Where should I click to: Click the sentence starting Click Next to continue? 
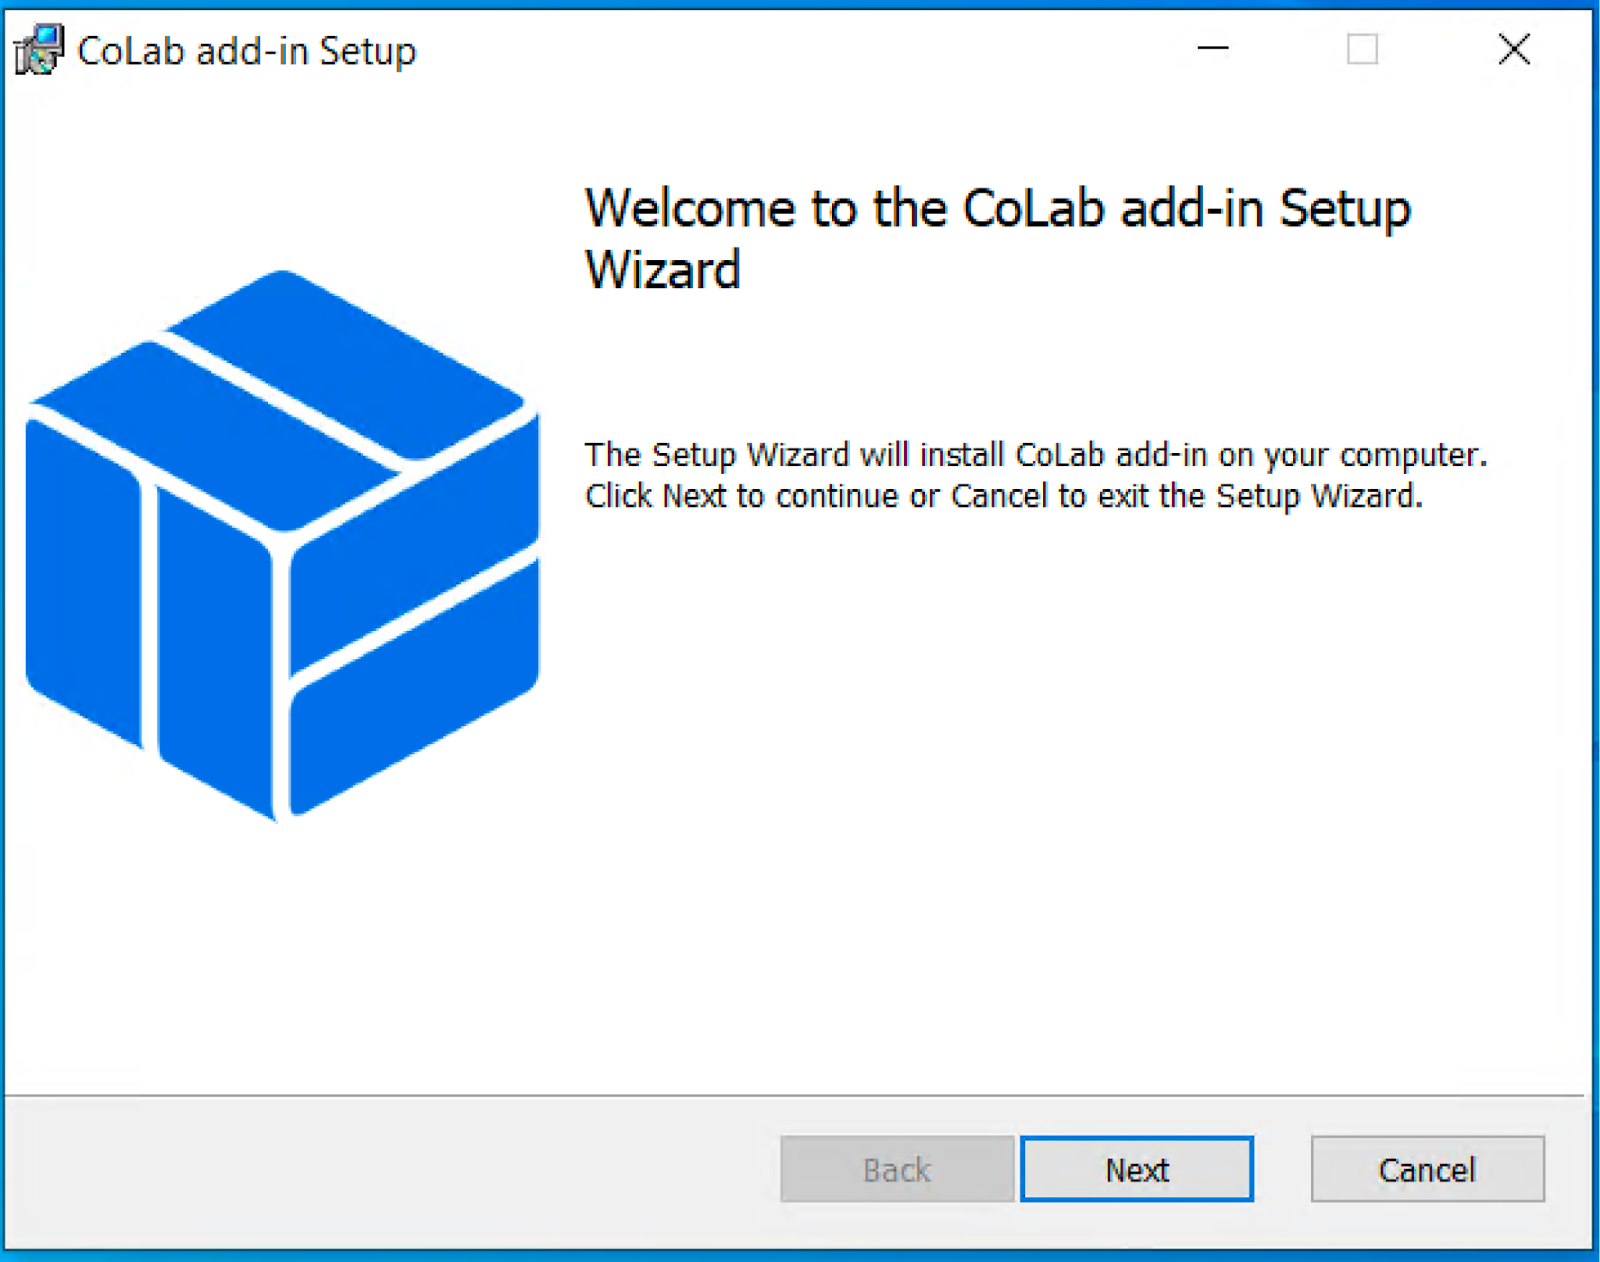(1003, 496)
